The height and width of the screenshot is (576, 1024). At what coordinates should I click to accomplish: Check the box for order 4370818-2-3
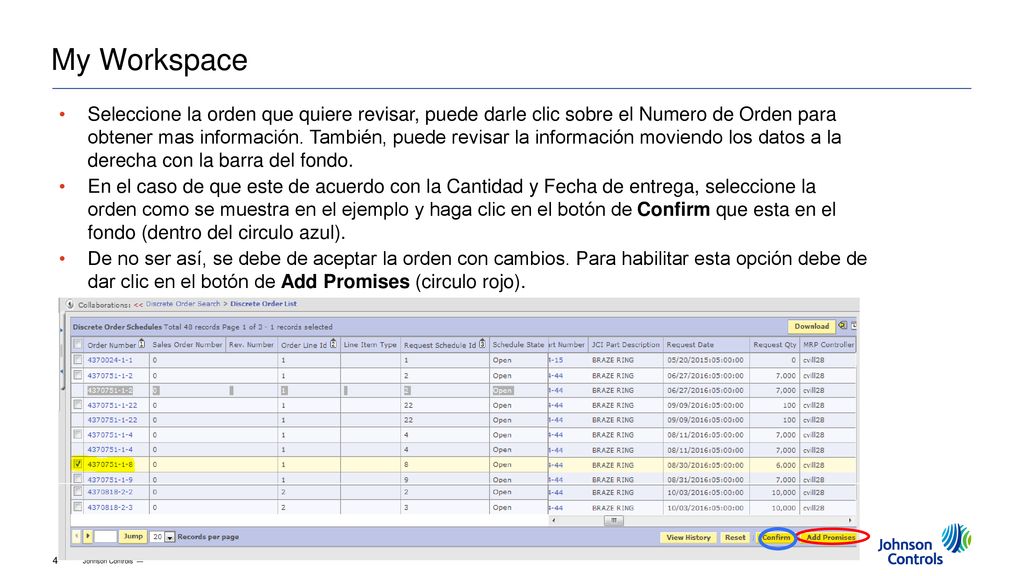(x=78, y=507)
